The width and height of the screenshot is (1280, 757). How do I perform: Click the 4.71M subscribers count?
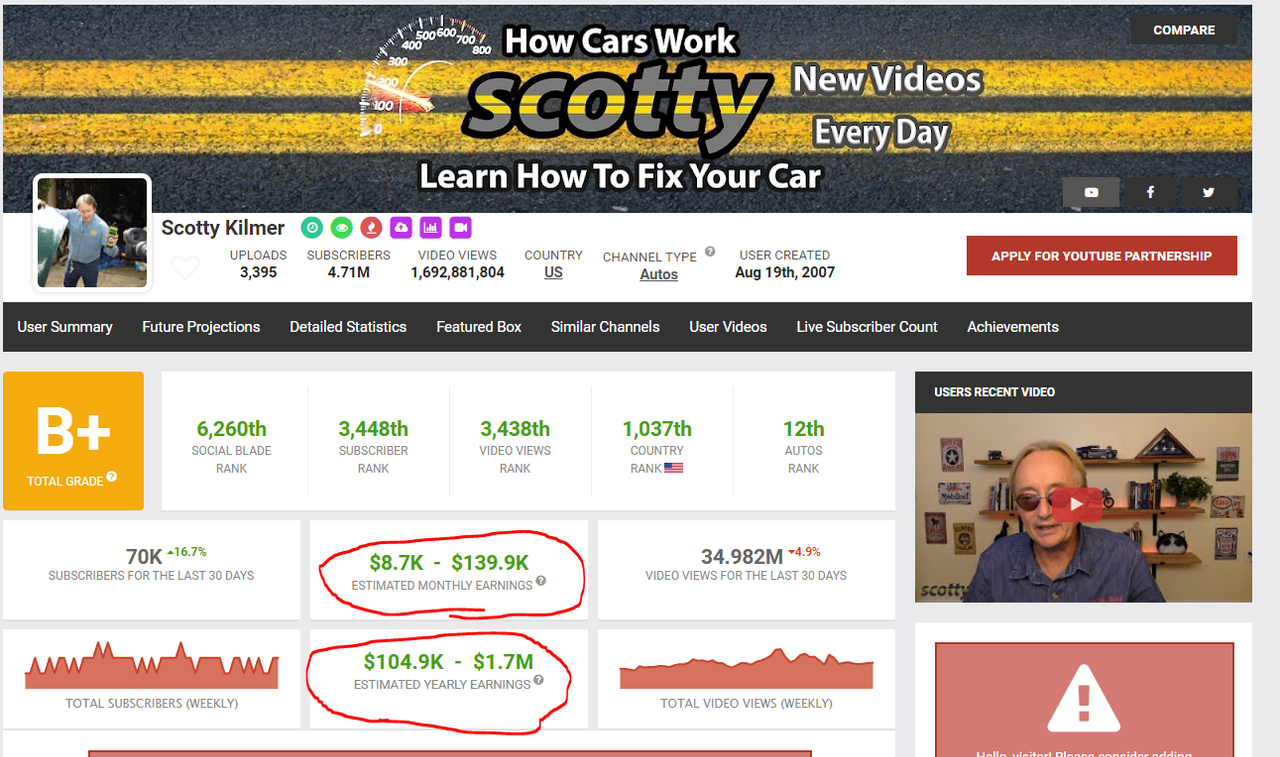coord(349,272)
